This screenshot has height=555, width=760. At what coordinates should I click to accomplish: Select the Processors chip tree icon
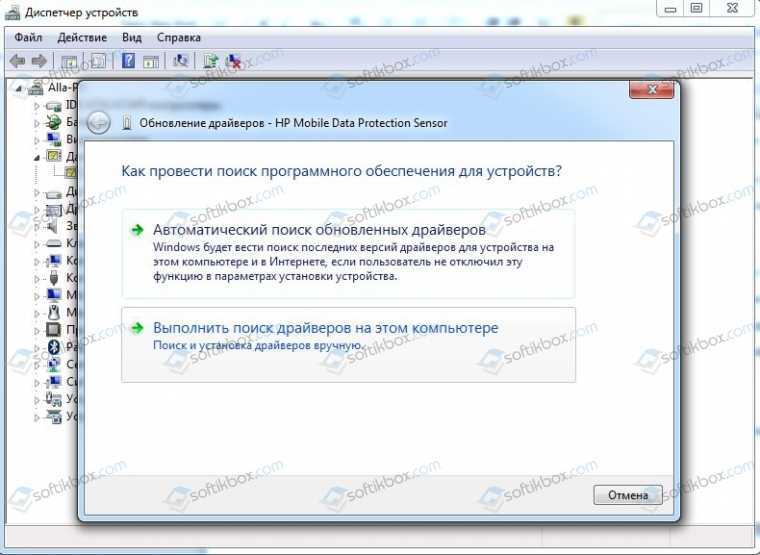tap(53, 330)
